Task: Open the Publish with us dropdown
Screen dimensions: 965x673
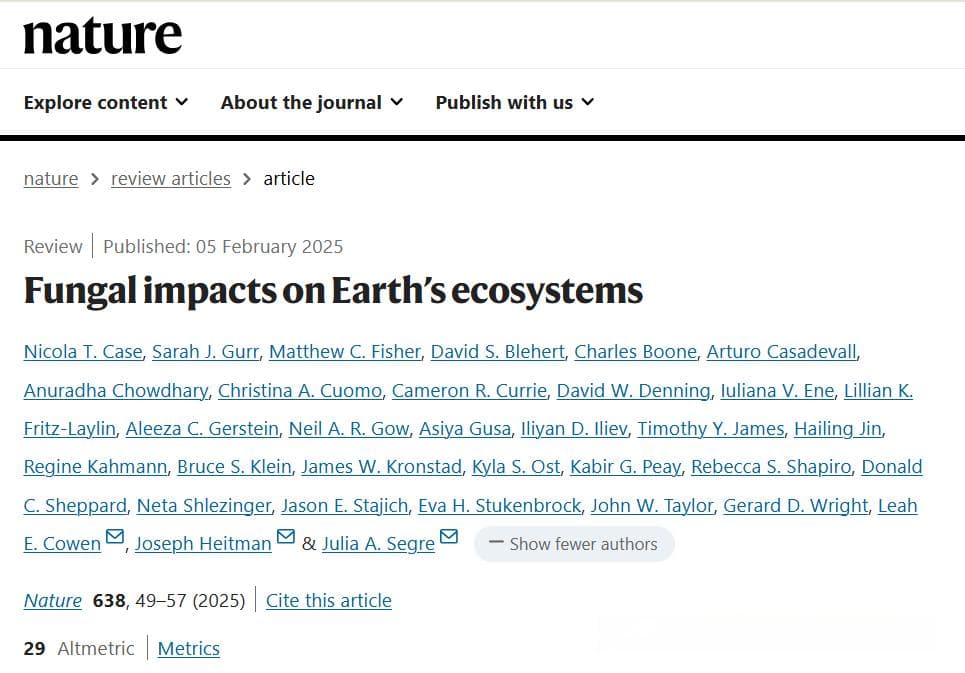Action: point(515,102)
